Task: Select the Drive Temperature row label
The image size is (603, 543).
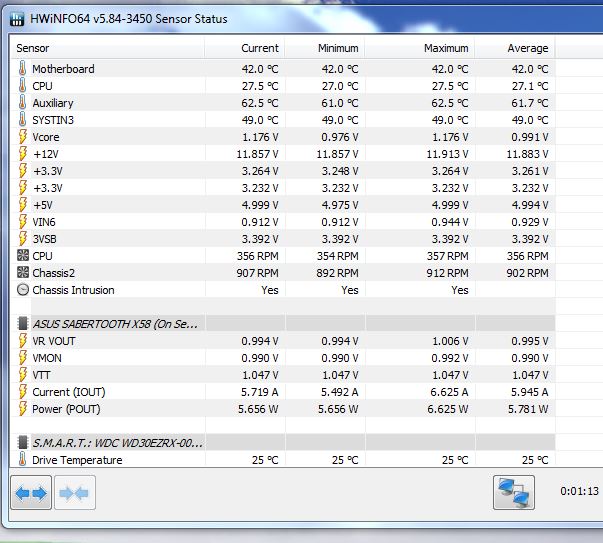Action: [x=77, y=460]
